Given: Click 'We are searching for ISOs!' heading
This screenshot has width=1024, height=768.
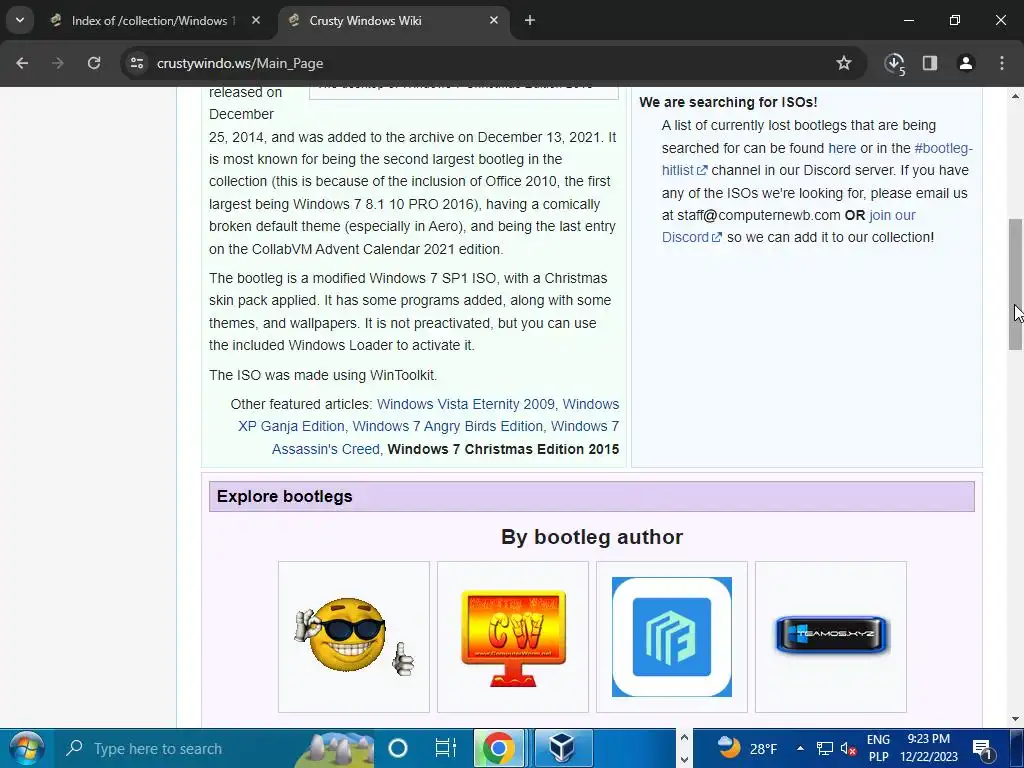Looking at the screenshot, I should click(728, 102).
